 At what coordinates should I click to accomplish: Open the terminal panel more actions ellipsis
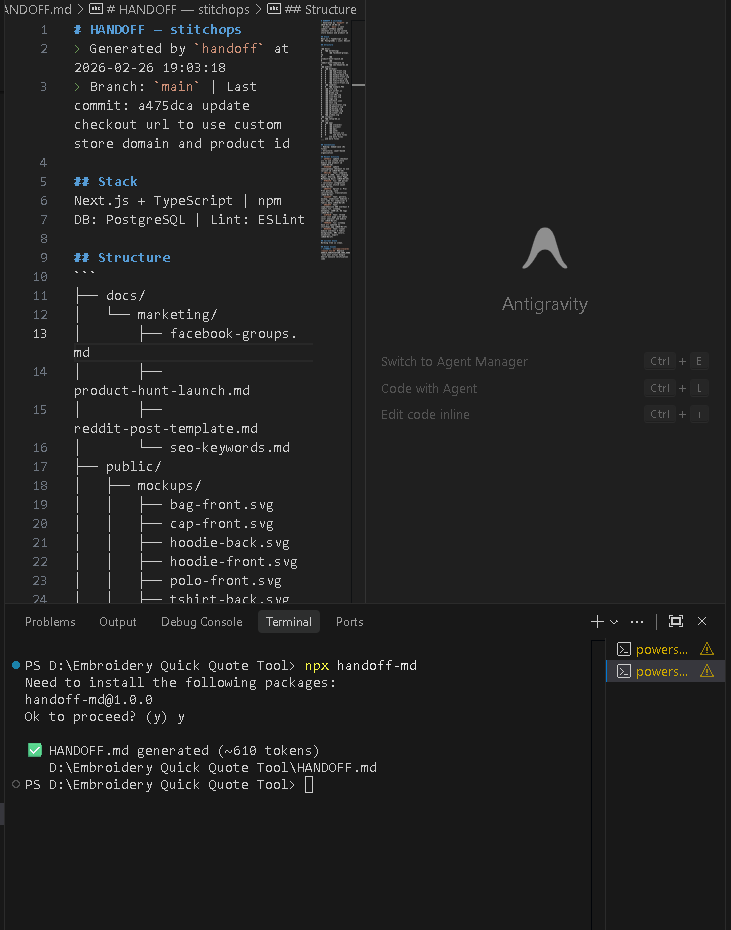tap(637, 622)
